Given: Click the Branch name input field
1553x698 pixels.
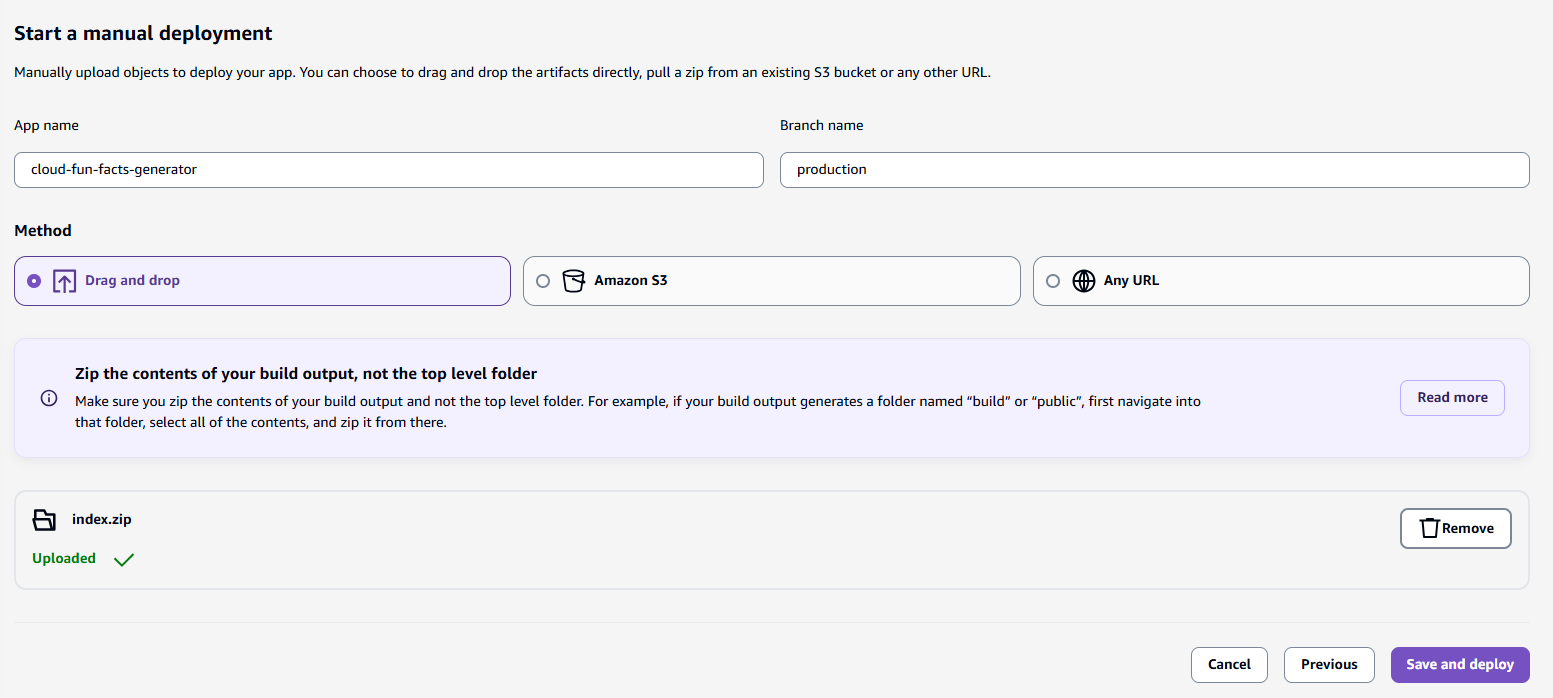Looking at the screenshot, I should point(1154,170).
